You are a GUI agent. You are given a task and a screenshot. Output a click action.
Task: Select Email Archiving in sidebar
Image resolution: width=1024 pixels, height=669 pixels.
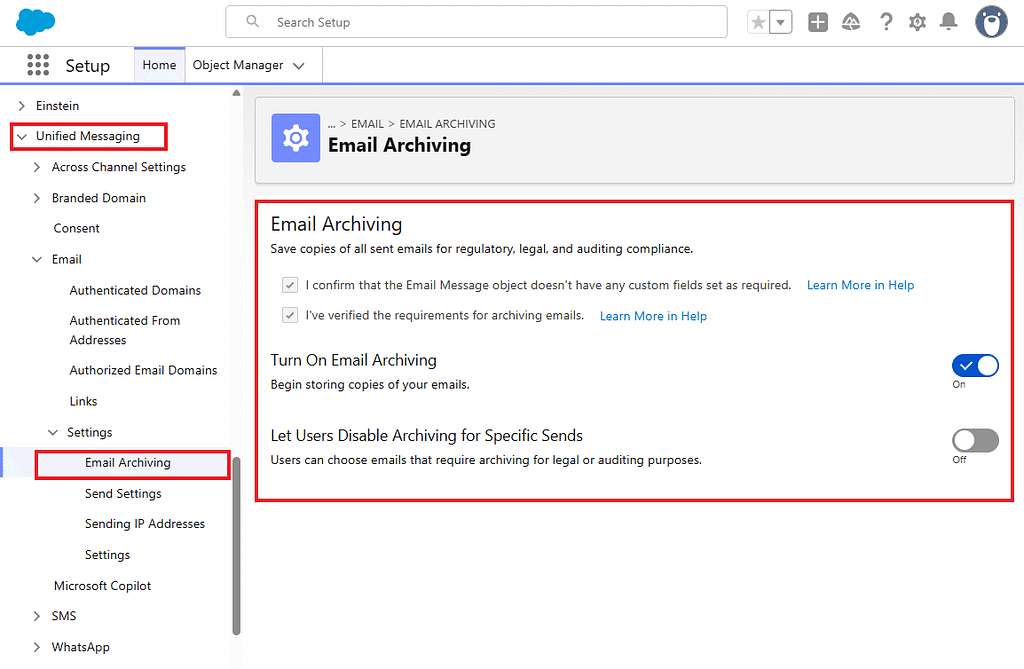click(128, 463)
